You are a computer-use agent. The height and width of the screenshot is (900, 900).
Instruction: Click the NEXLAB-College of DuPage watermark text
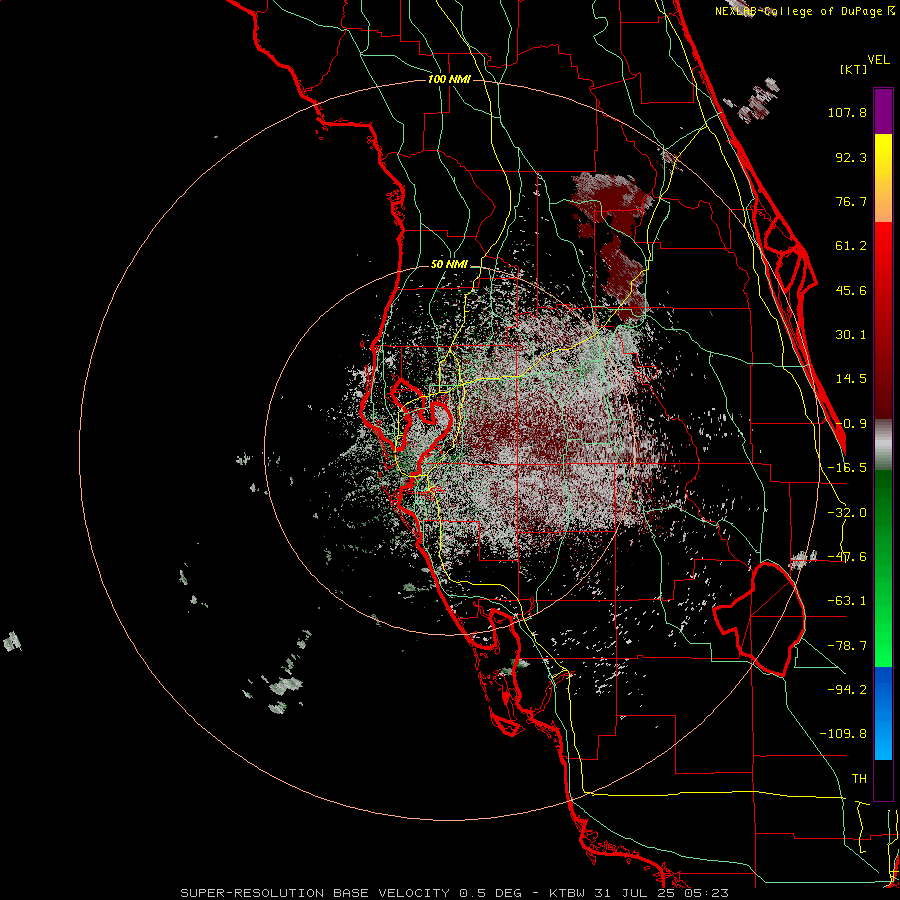[x=805, y=11]
